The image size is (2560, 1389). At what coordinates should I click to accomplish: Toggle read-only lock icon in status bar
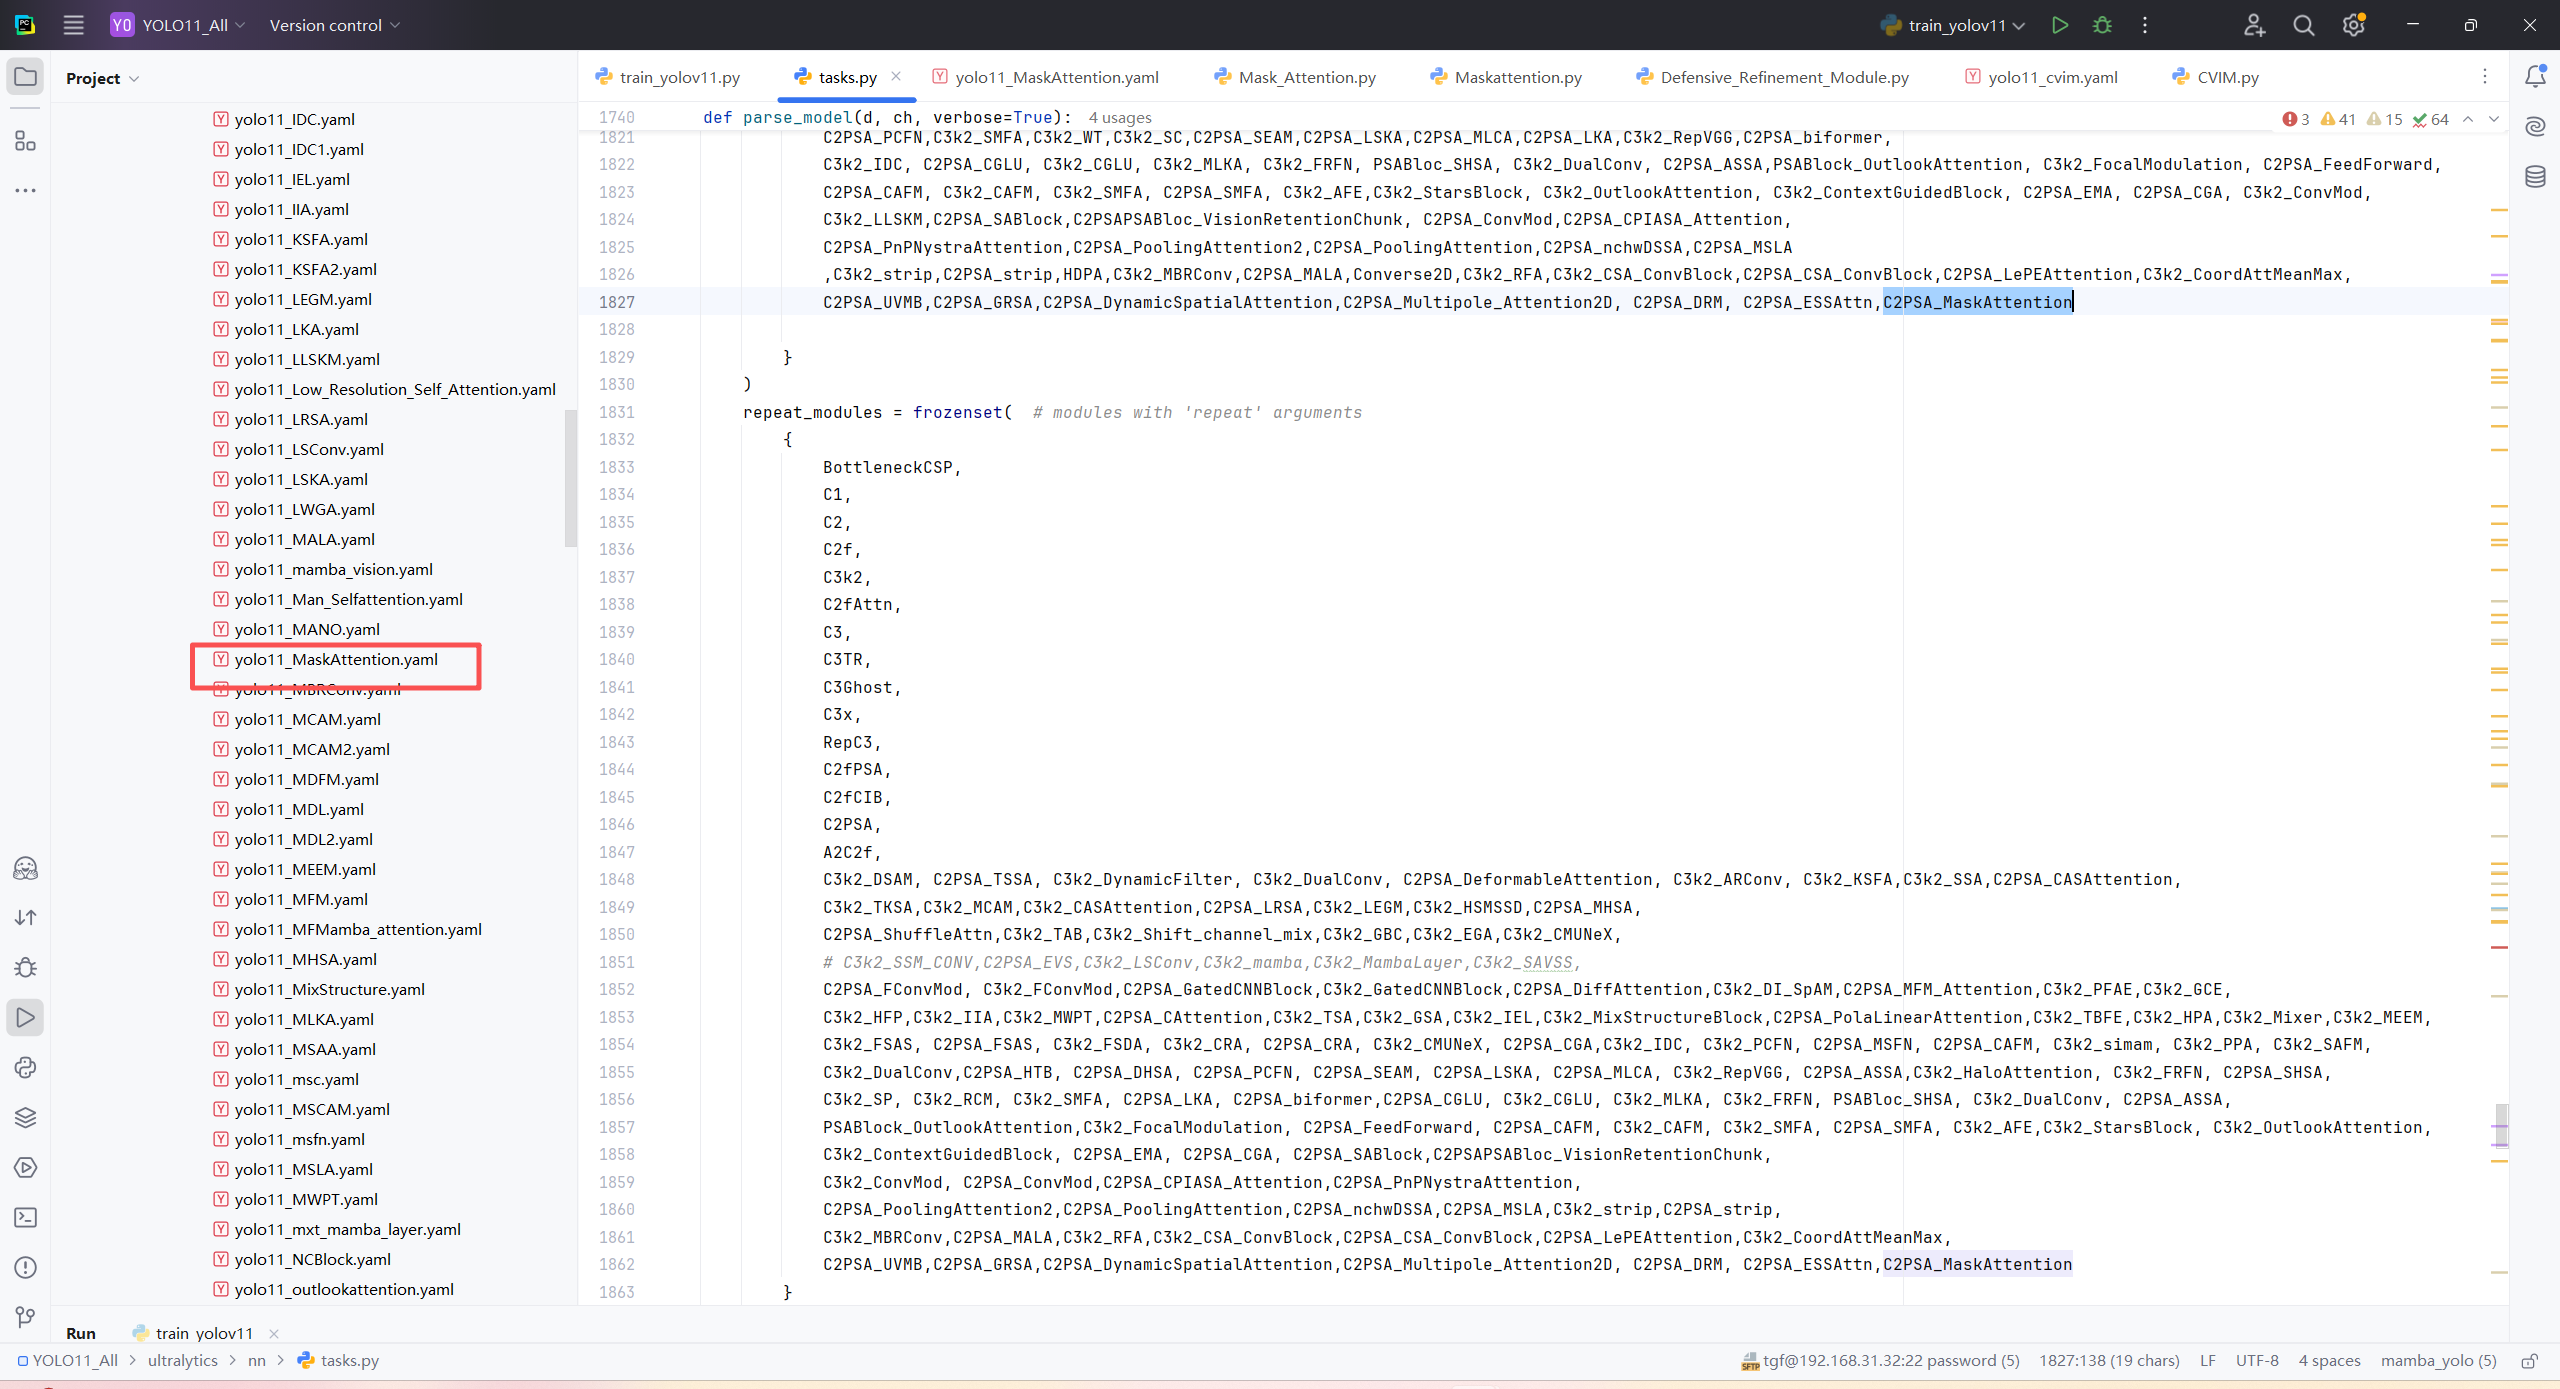2529,1361
